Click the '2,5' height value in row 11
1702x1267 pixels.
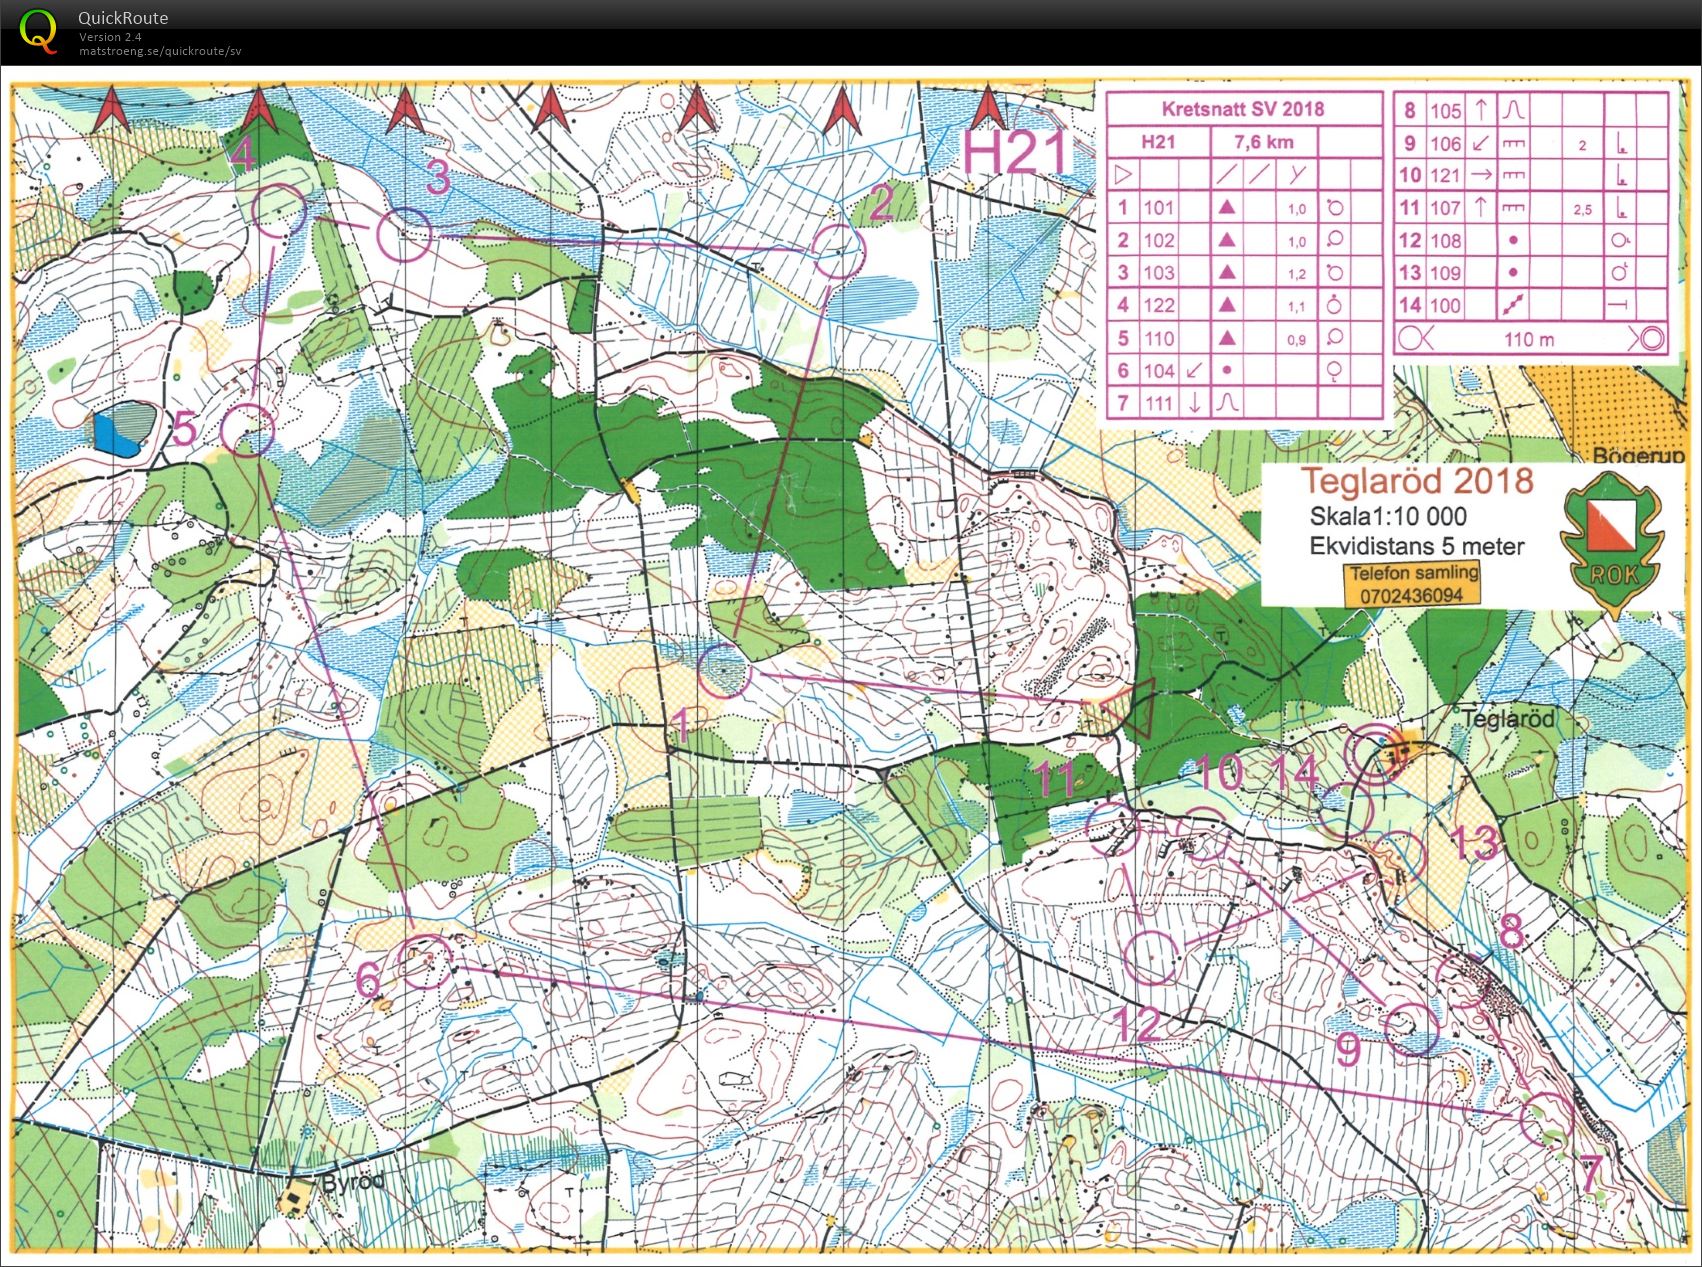pyautogui.click(x=1581, y=210)
